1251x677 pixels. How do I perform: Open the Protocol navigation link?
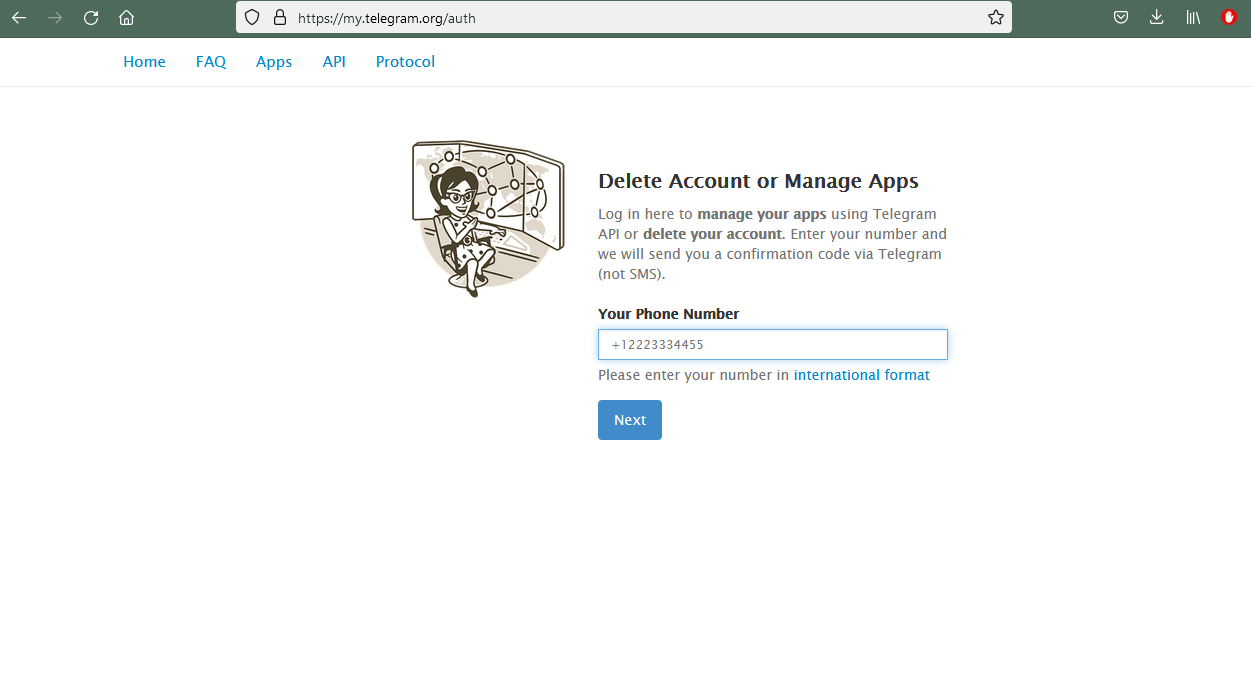405,62
